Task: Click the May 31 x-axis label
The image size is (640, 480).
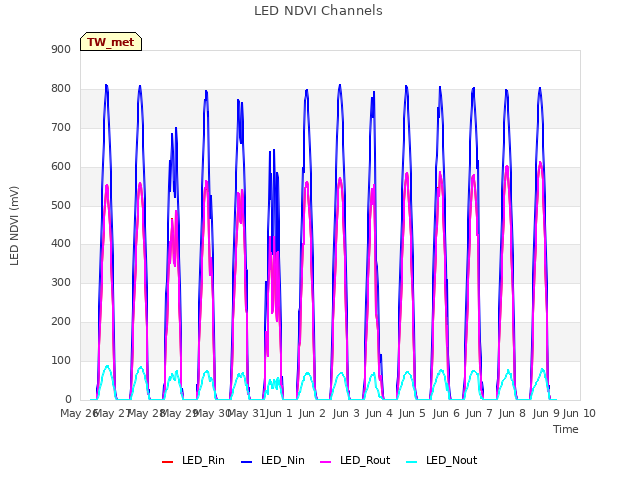Action: click(x=247, y=413)
